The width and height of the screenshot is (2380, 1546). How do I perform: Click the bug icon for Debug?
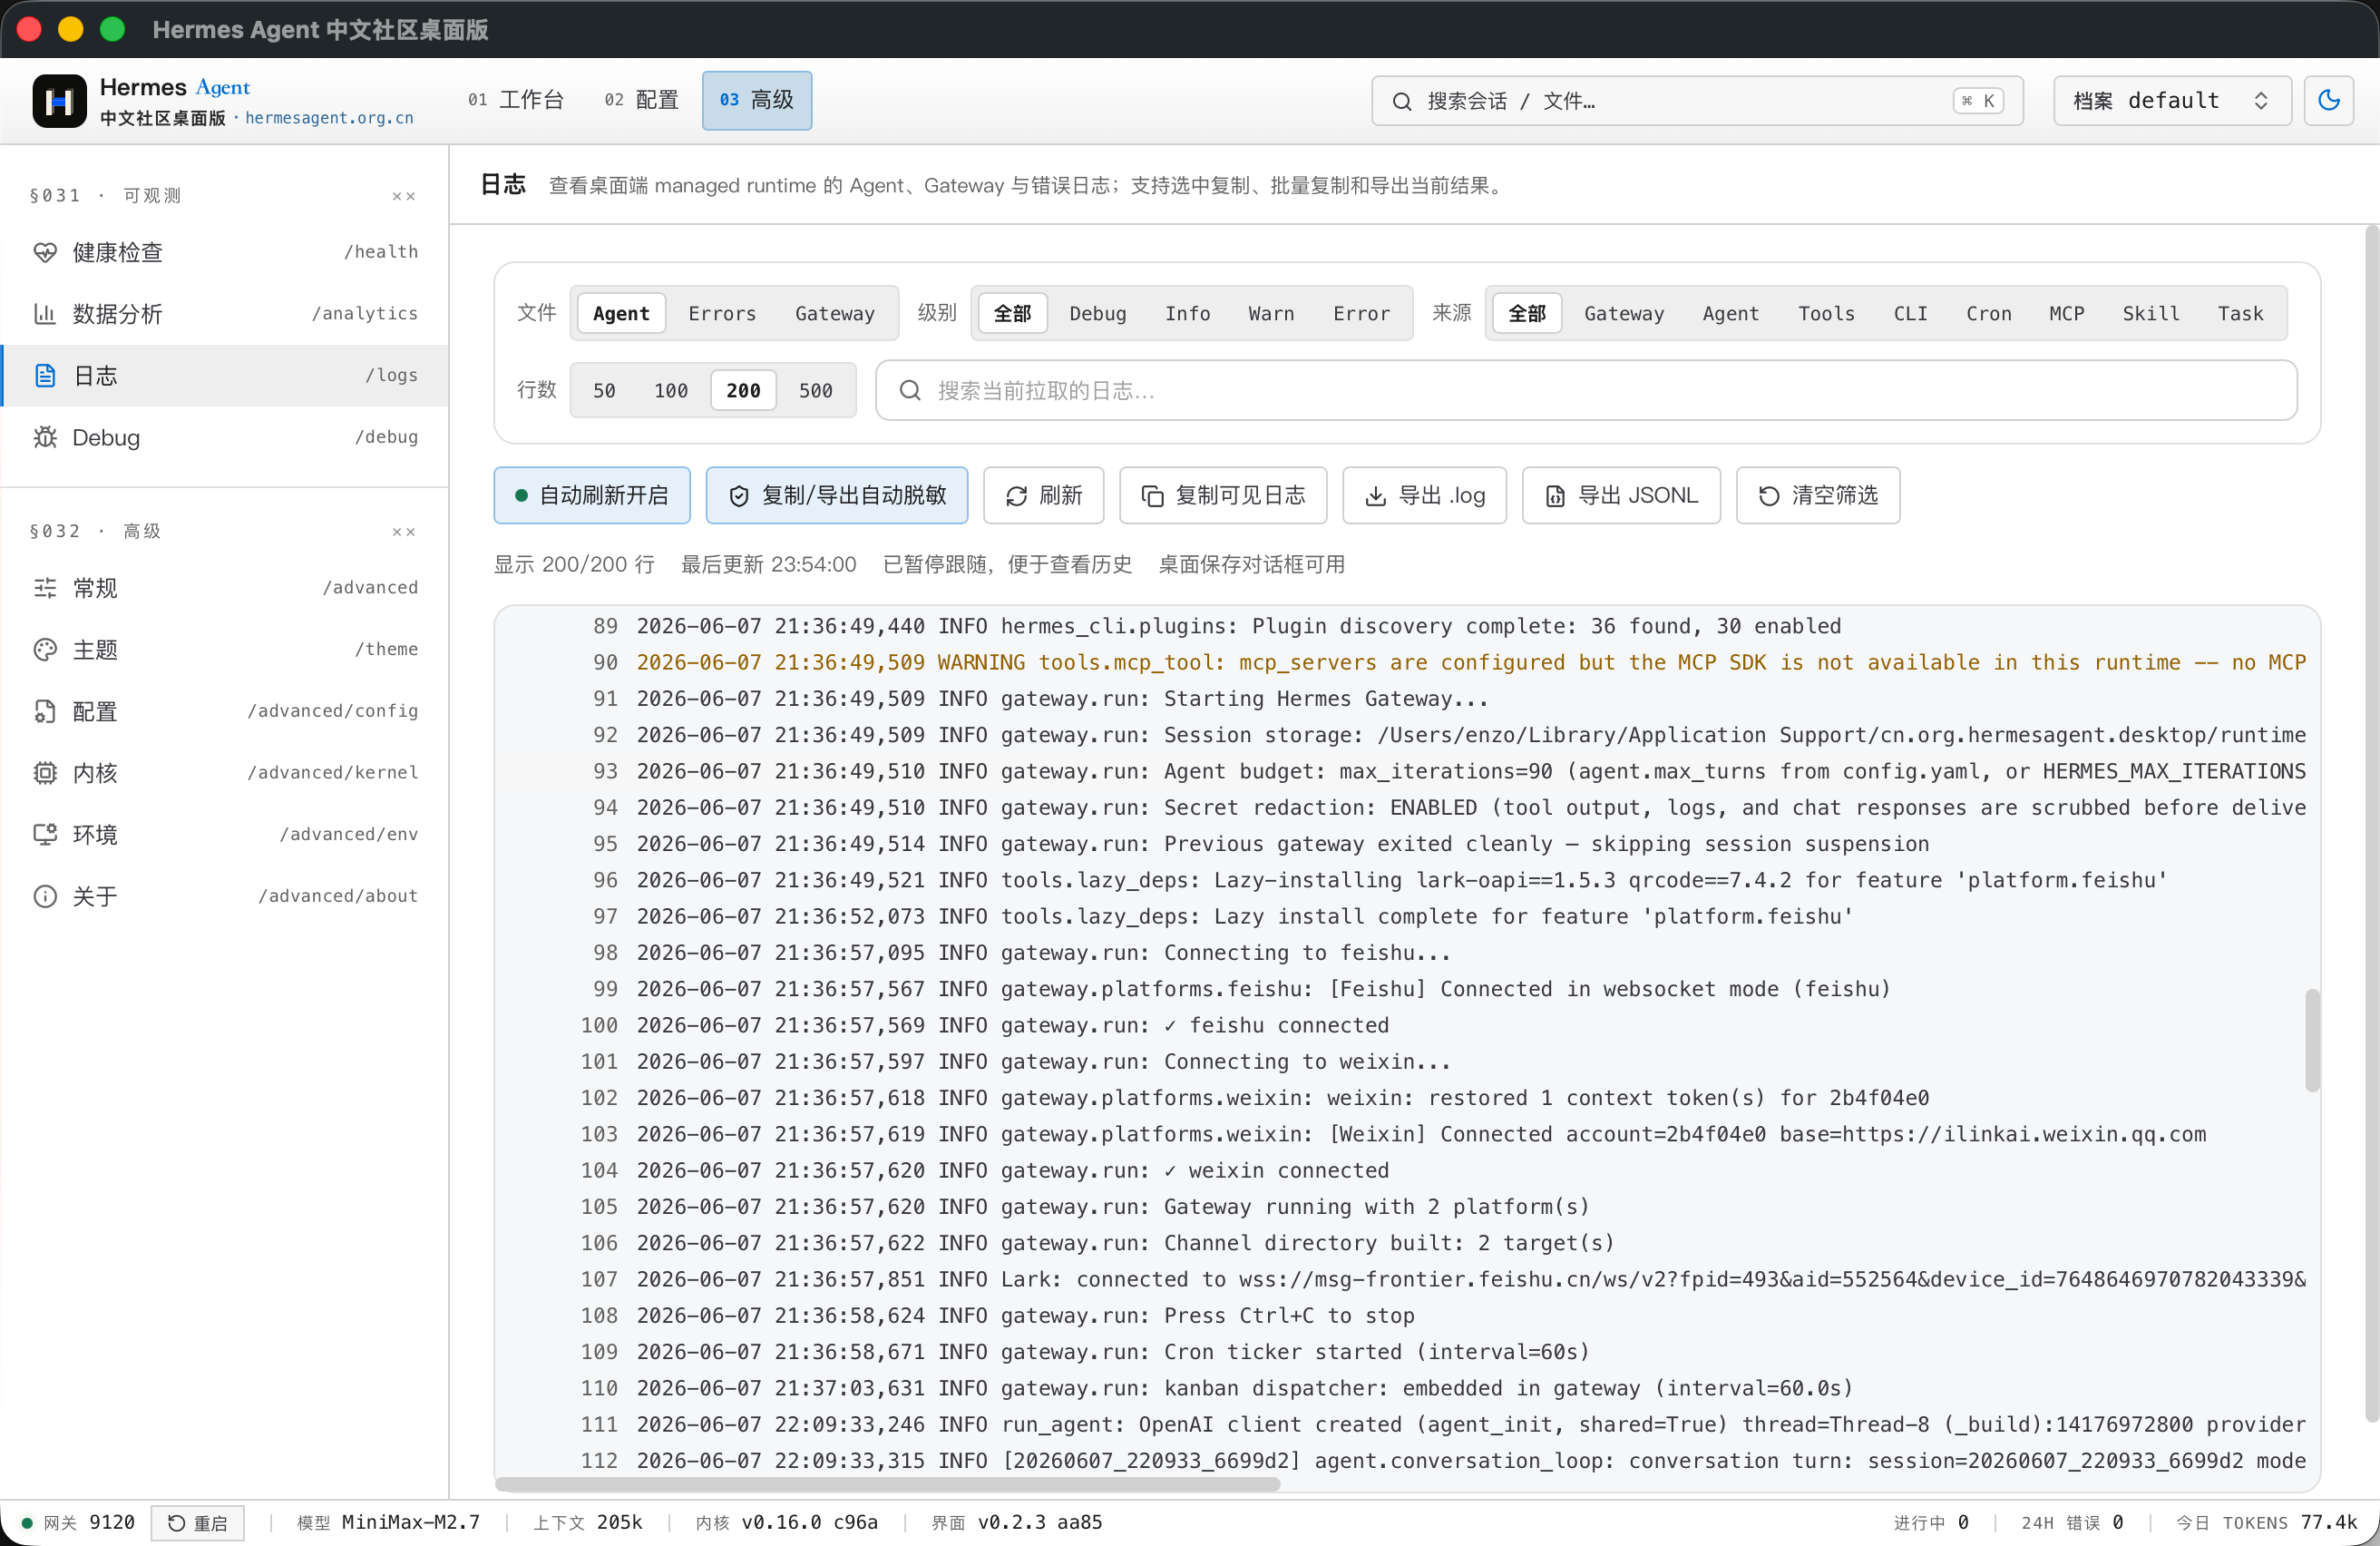[x=45, y=437]
